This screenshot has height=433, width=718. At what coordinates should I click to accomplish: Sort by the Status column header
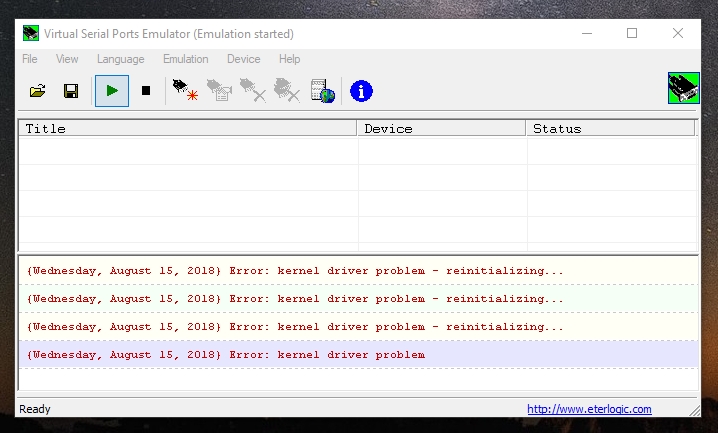610,129
